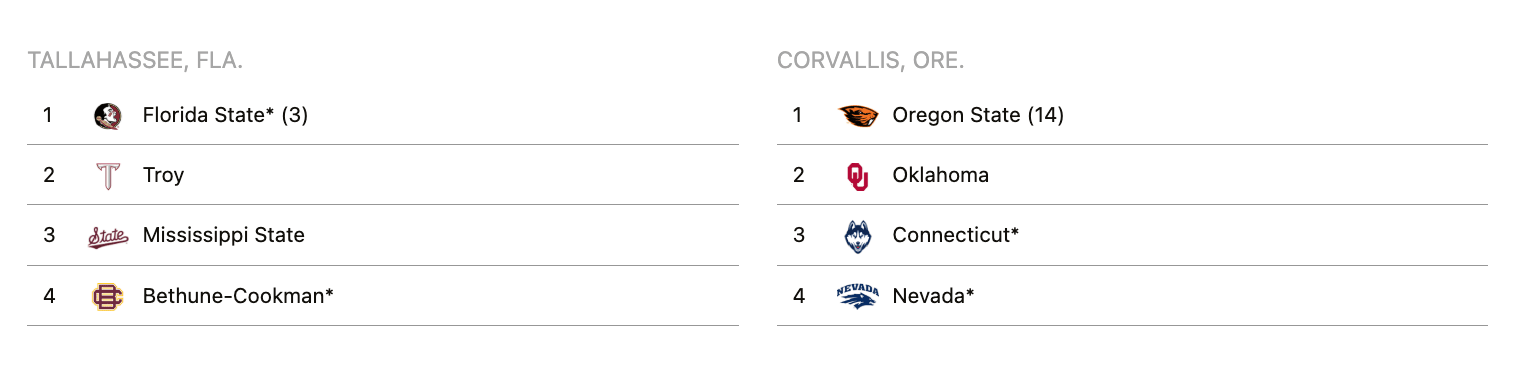Viewport: 1528px width, 370px height.
Task: Click the Troy Trojans T logo
Action: [x=107, y=176]
